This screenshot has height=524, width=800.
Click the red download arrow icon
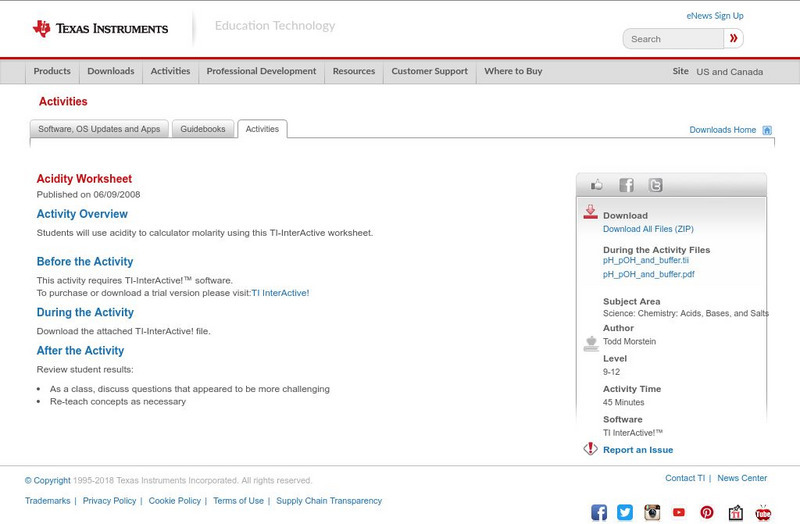590,212
